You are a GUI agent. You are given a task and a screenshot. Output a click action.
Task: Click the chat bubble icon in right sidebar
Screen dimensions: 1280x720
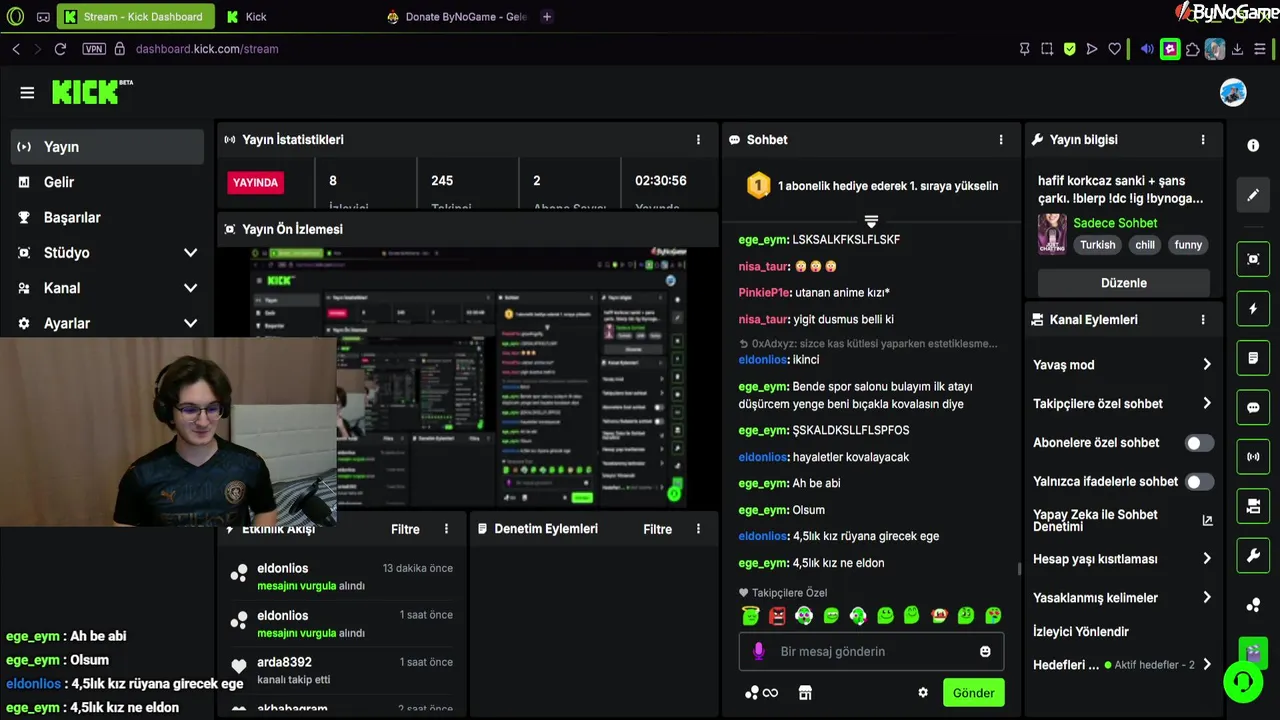point(1253,408)
